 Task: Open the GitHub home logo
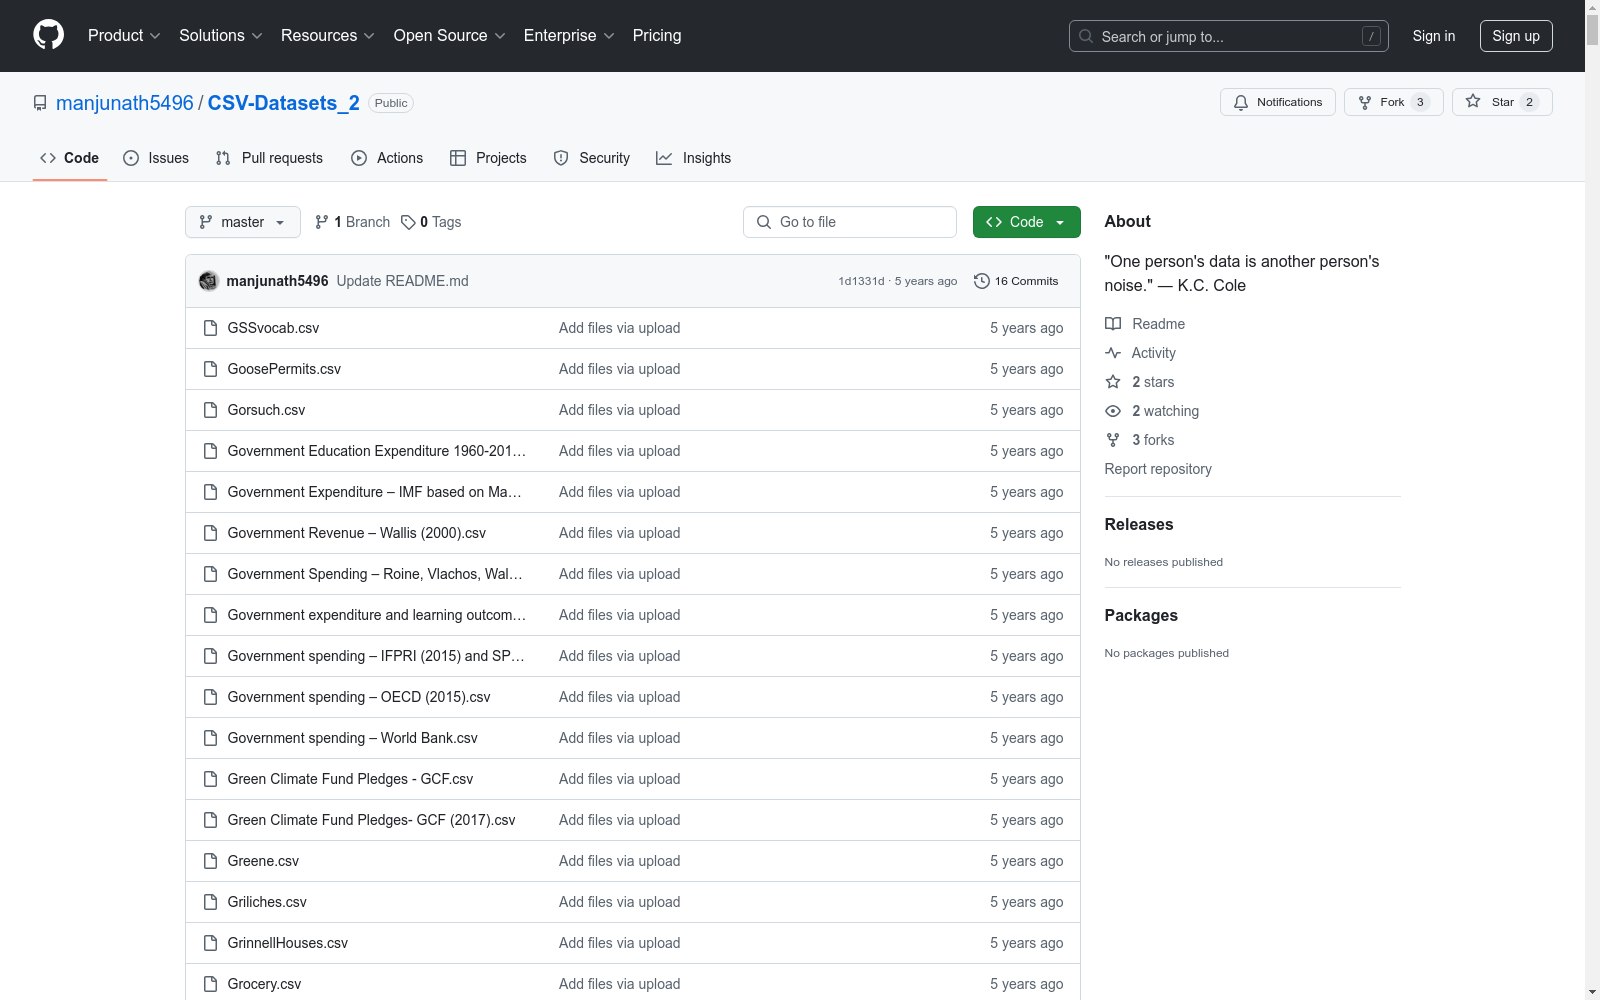tap(48, 35)
